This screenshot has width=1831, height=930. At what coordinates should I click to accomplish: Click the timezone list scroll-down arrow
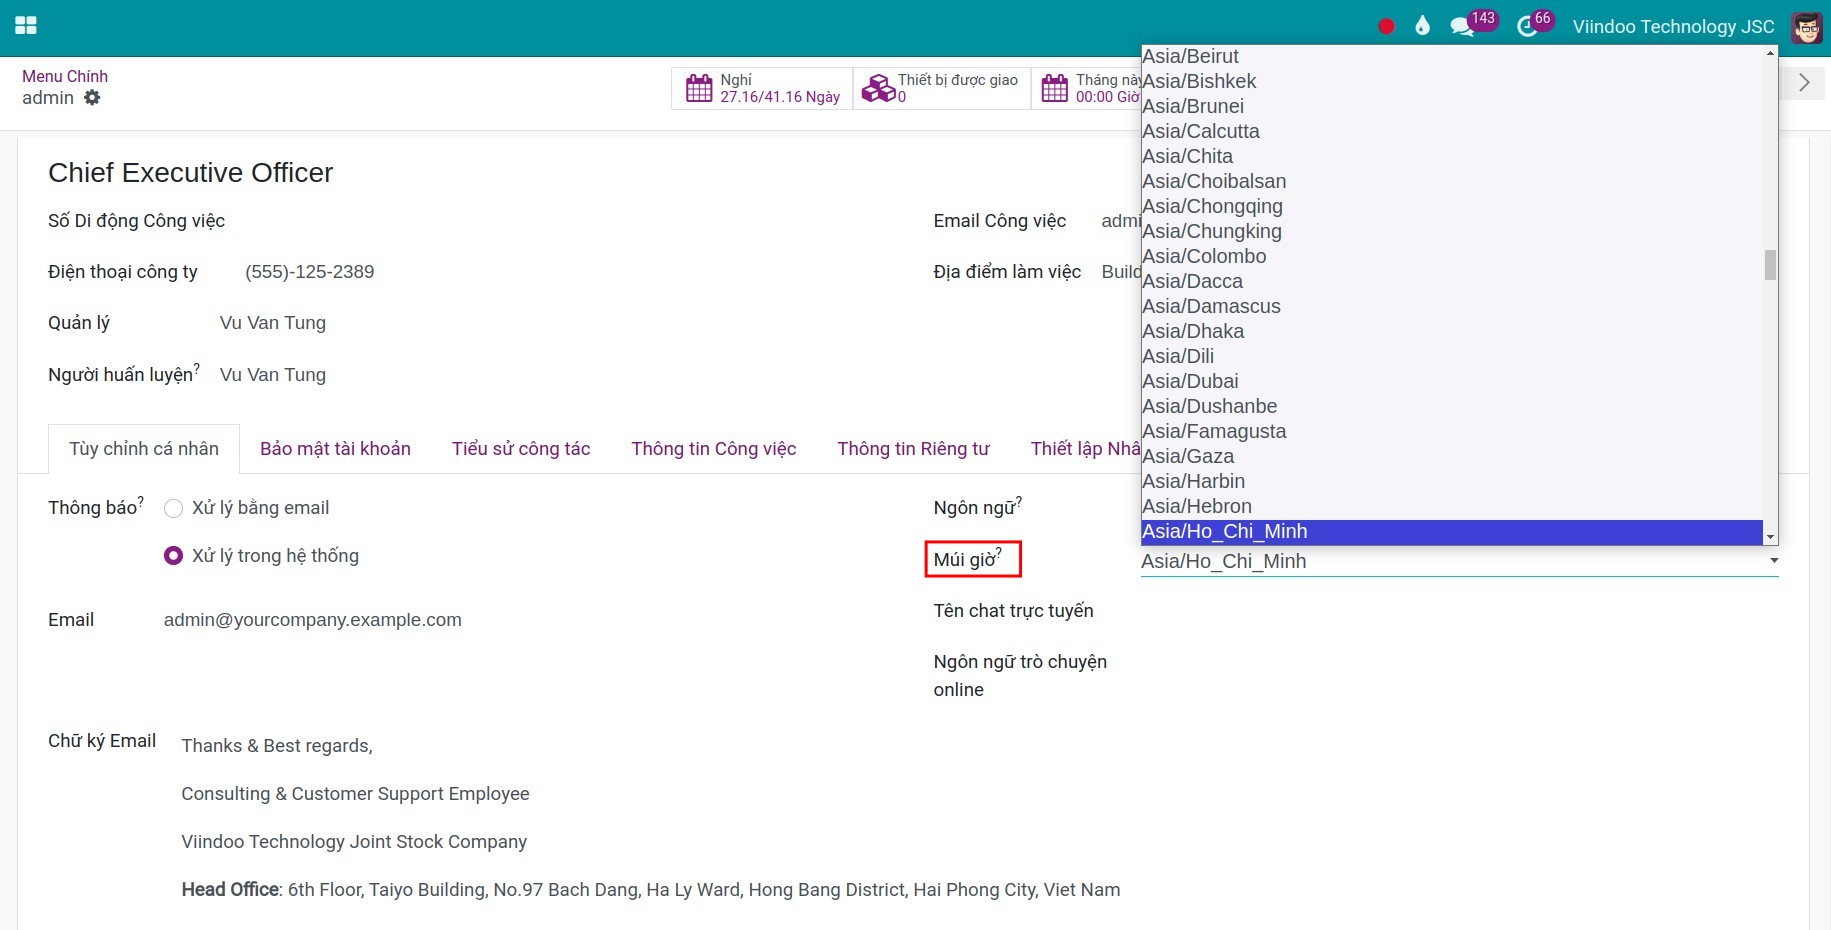(x=1770, y=537)
